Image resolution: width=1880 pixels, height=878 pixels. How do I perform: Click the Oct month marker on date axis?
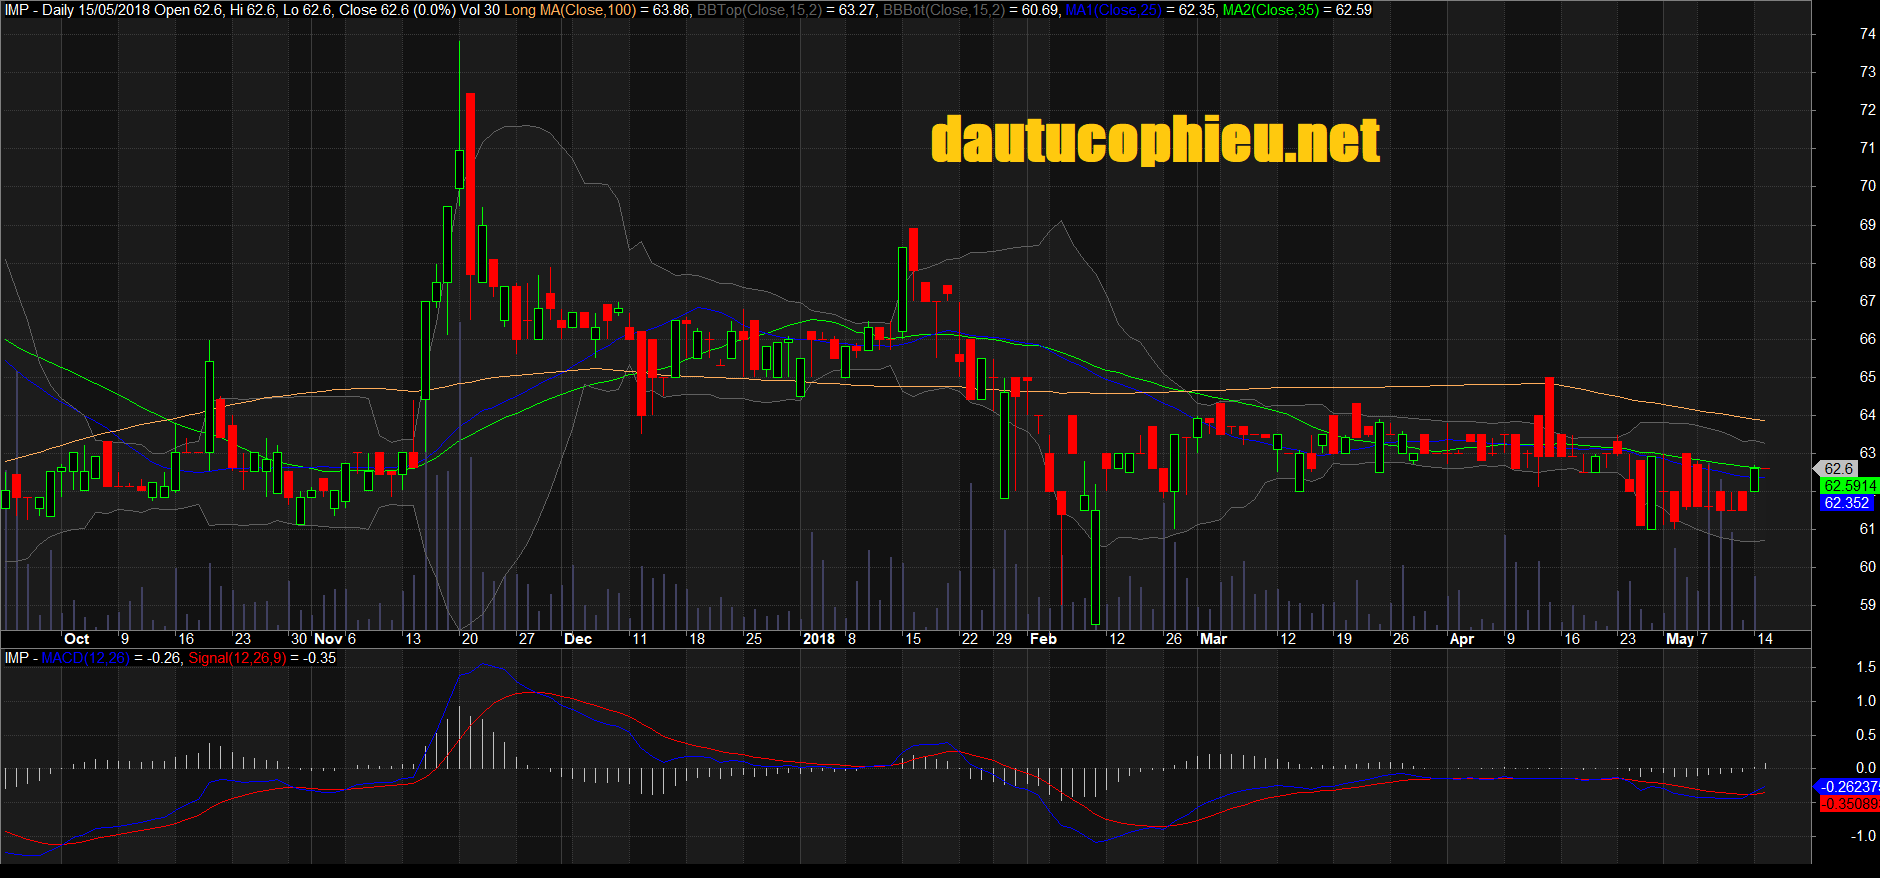point(76,639)
